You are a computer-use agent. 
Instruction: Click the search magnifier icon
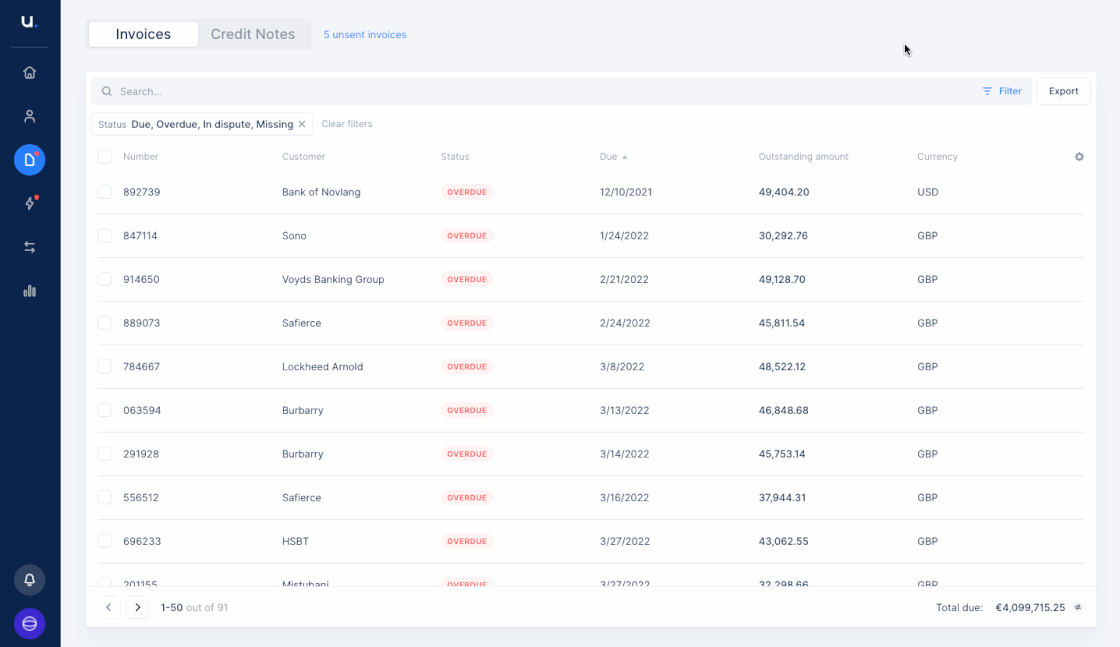pyautogui.click(x=106, y=91)
